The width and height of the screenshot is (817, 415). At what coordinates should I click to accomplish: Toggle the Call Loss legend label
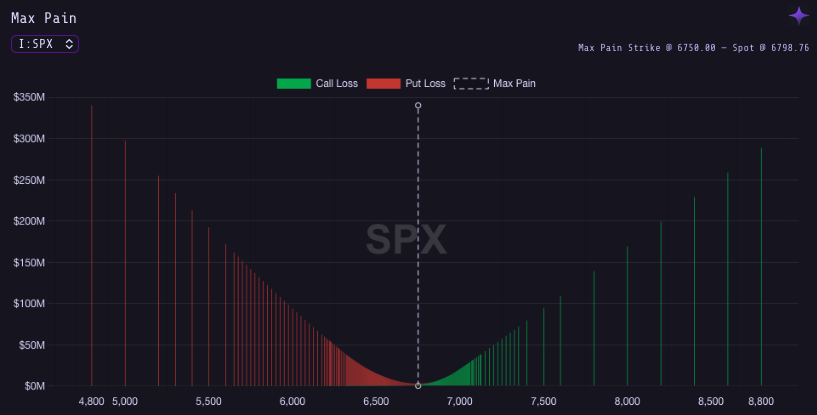(x=336, y=83)
